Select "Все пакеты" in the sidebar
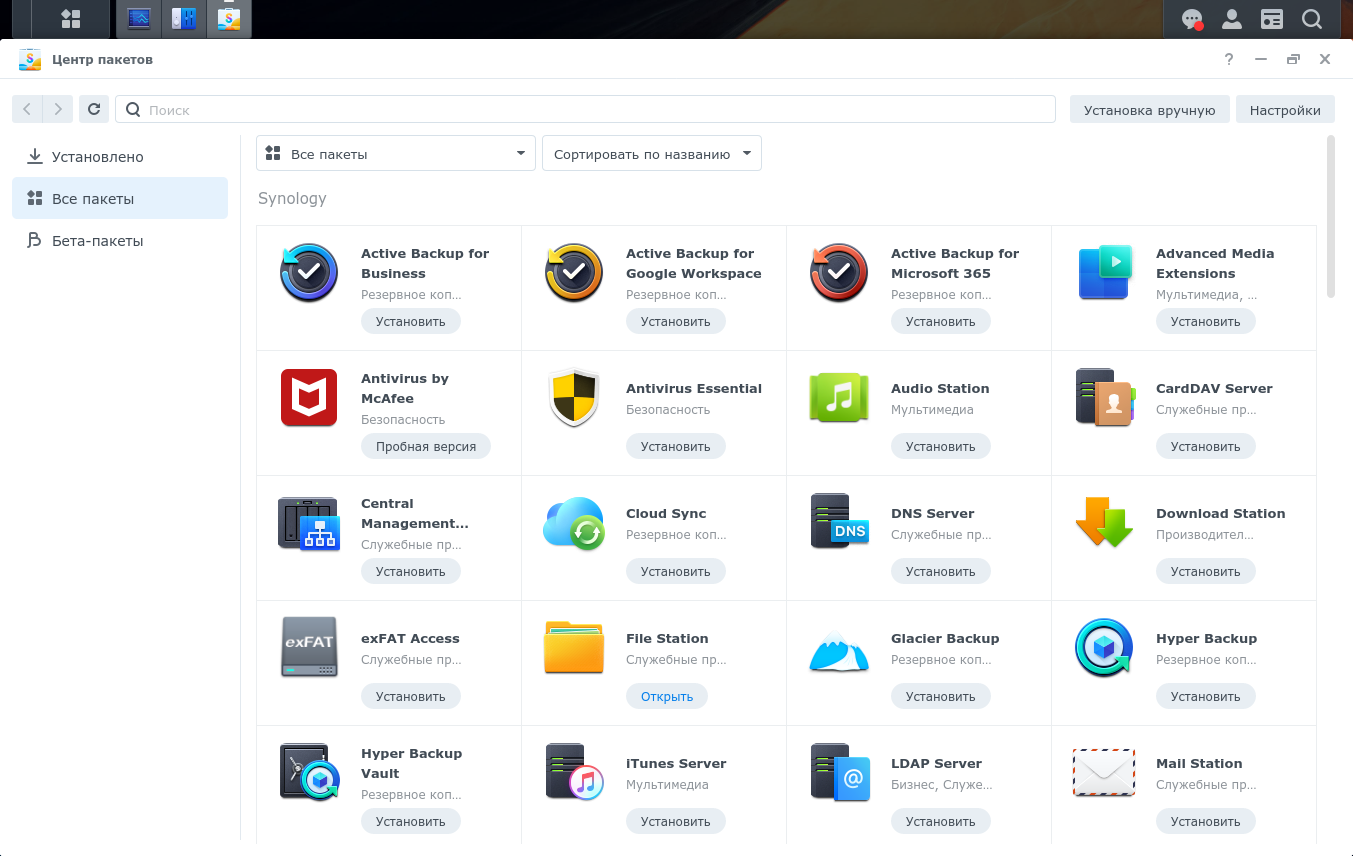 click(120, 199)
